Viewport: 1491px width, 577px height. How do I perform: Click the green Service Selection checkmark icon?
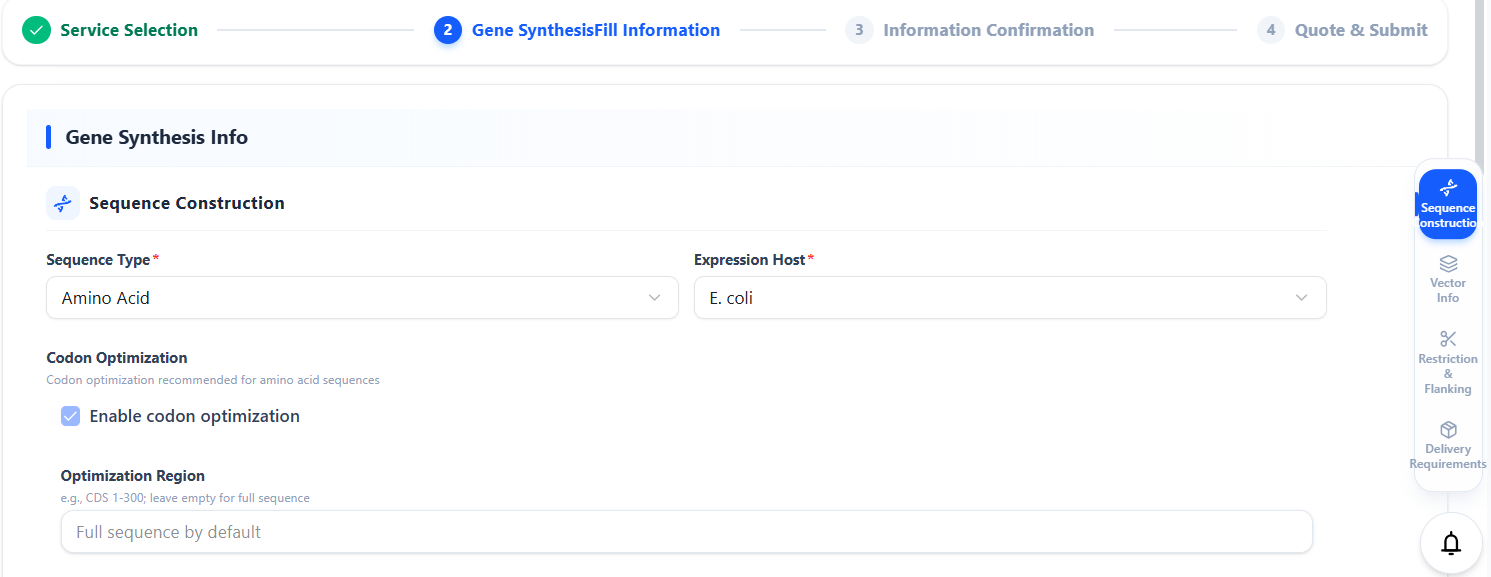point(36,30)
